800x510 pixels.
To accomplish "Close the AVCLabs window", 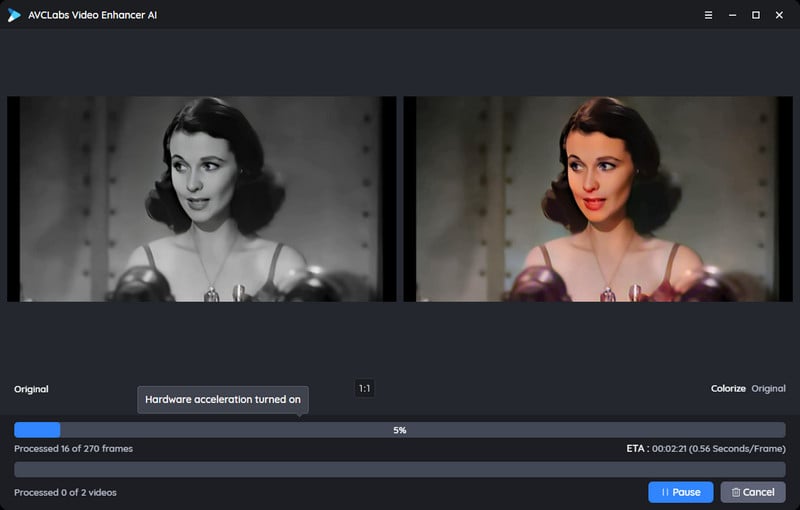I will pyautogui.click(x=779, y=15).
